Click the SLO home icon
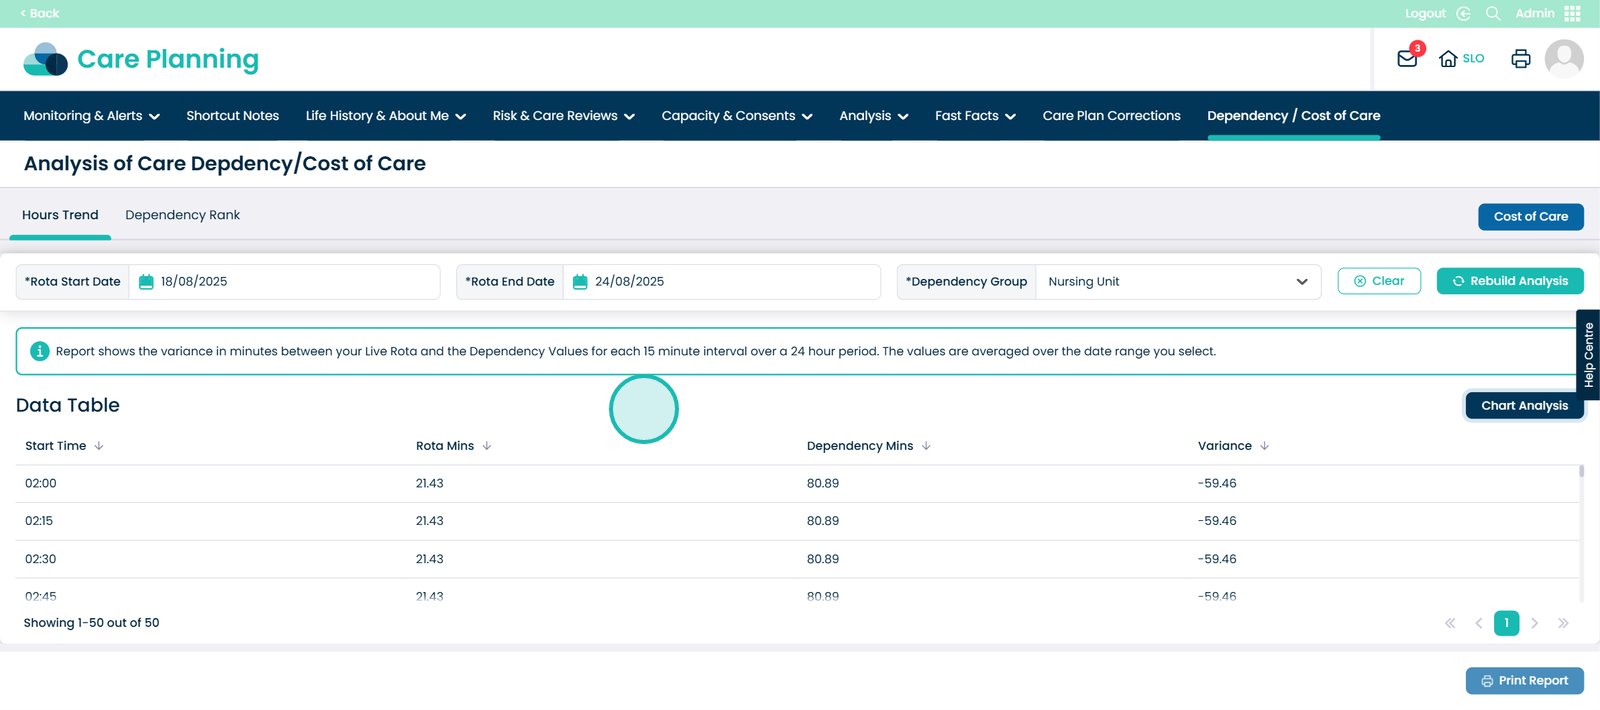This screenshot has width=1600, height=710. click(1448, 59)
